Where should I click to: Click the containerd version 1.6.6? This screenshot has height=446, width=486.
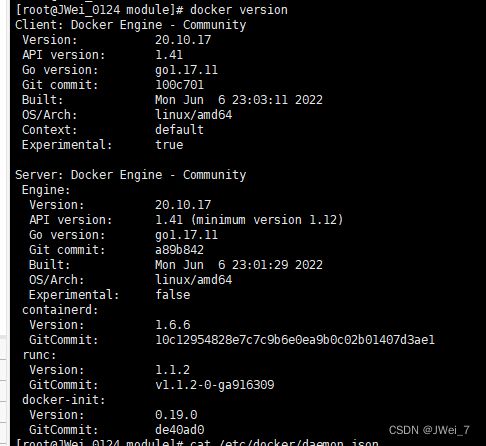coord(173,325)
